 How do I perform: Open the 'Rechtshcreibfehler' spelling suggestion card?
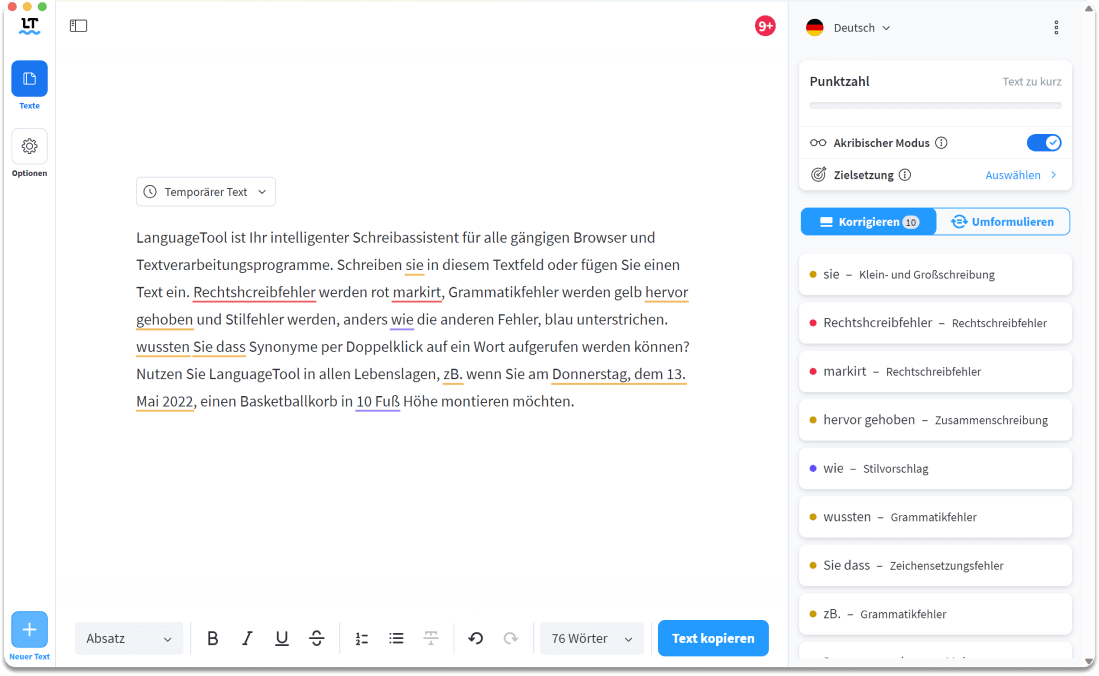click(935, 323)
